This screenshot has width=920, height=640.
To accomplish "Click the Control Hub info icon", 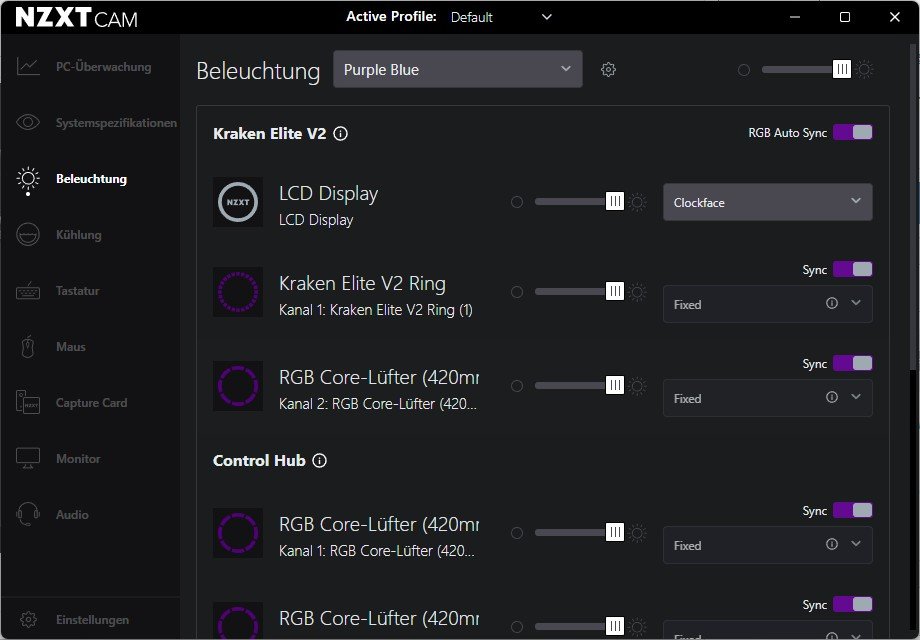I will 319,460.
